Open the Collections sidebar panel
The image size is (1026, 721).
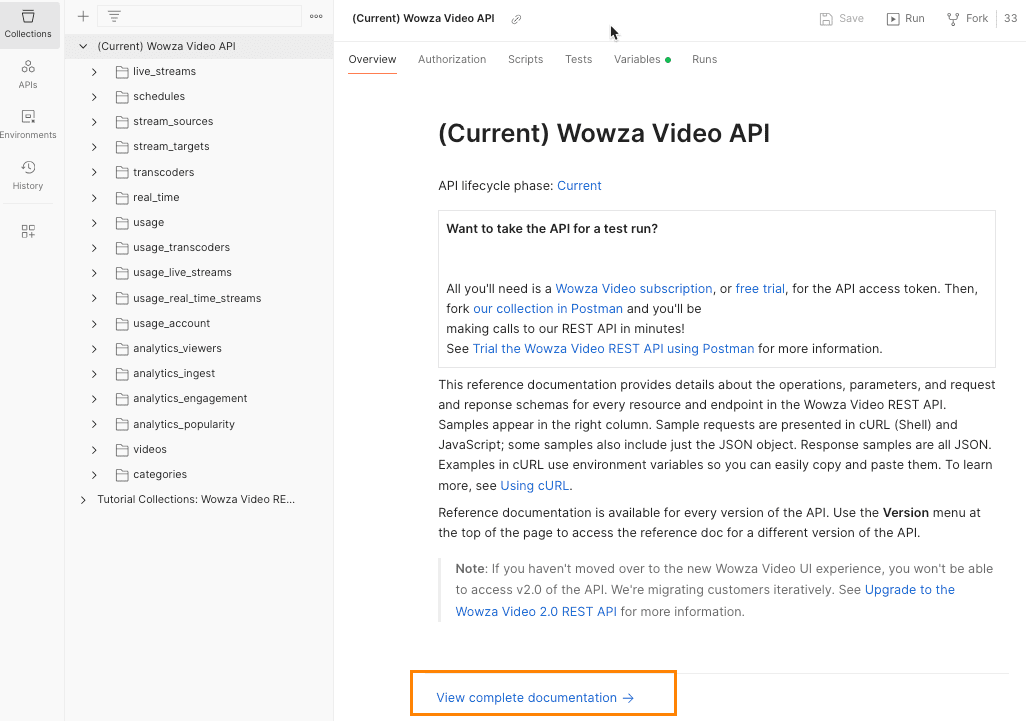coord(29,25)
